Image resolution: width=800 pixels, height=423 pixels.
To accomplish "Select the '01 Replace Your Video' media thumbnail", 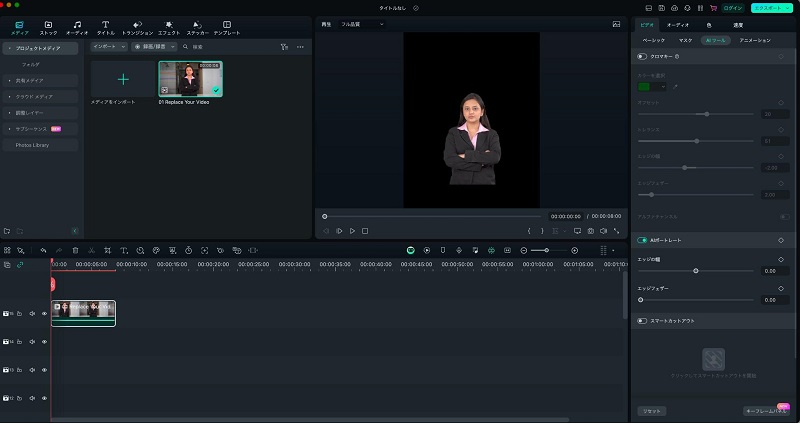I will 190,79.
